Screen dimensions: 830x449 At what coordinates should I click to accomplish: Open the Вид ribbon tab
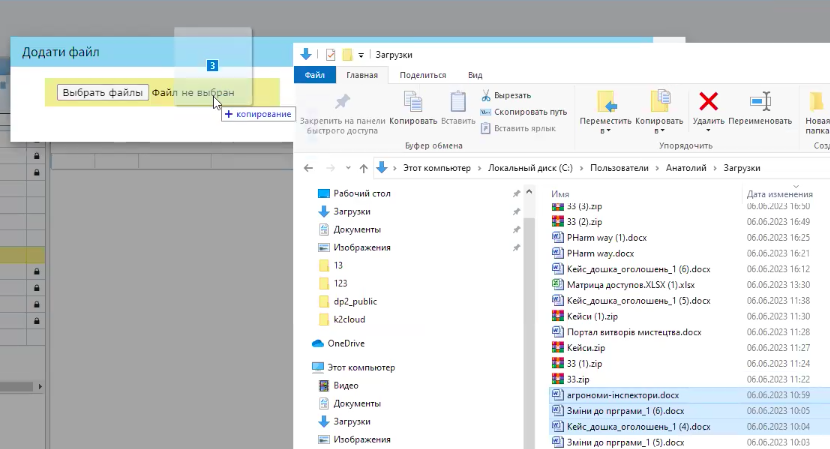[x=475, y=75]
